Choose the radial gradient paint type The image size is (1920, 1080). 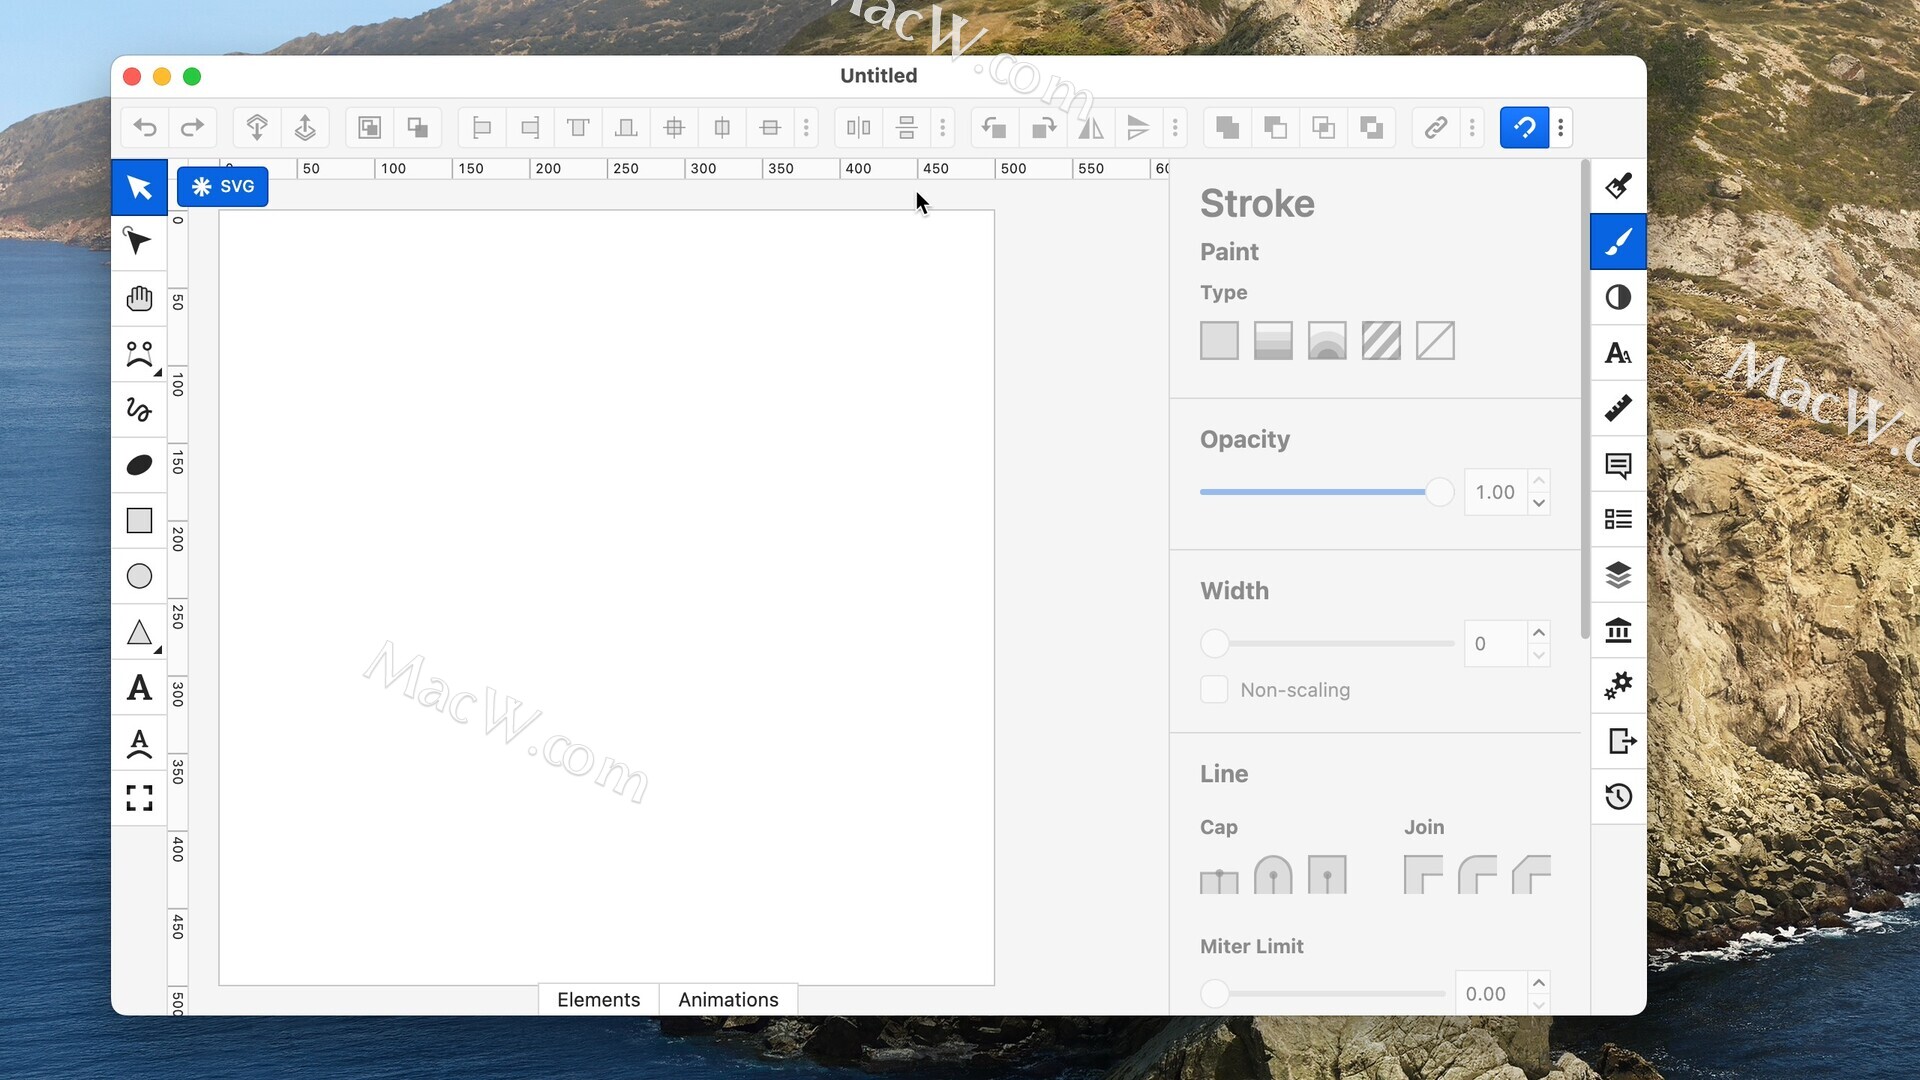1327,341
